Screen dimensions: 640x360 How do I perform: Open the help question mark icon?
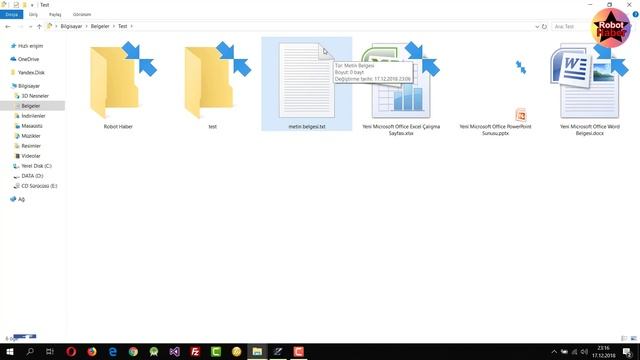pos(636,14)
